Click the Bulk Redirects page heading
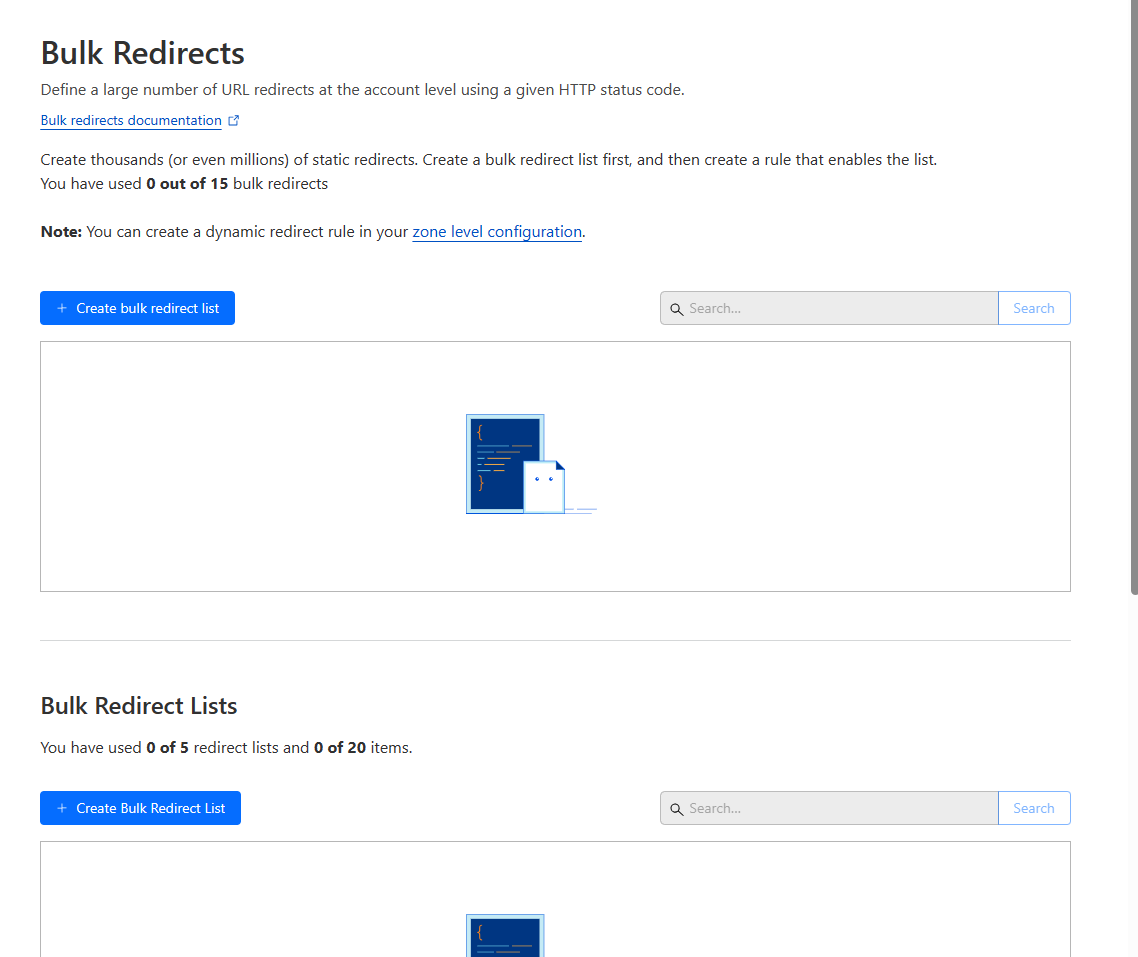The width and height of the screenshot is (1138, 957). [x=142, y=53]
